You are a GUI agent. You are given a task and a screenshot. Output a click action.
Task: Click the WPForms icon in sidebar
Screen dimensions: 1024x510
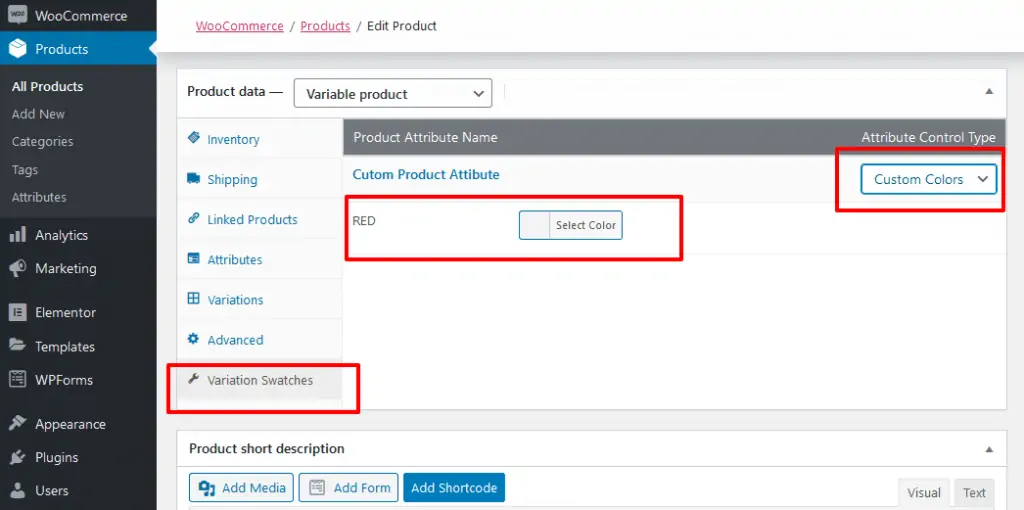tap(18, 379)
